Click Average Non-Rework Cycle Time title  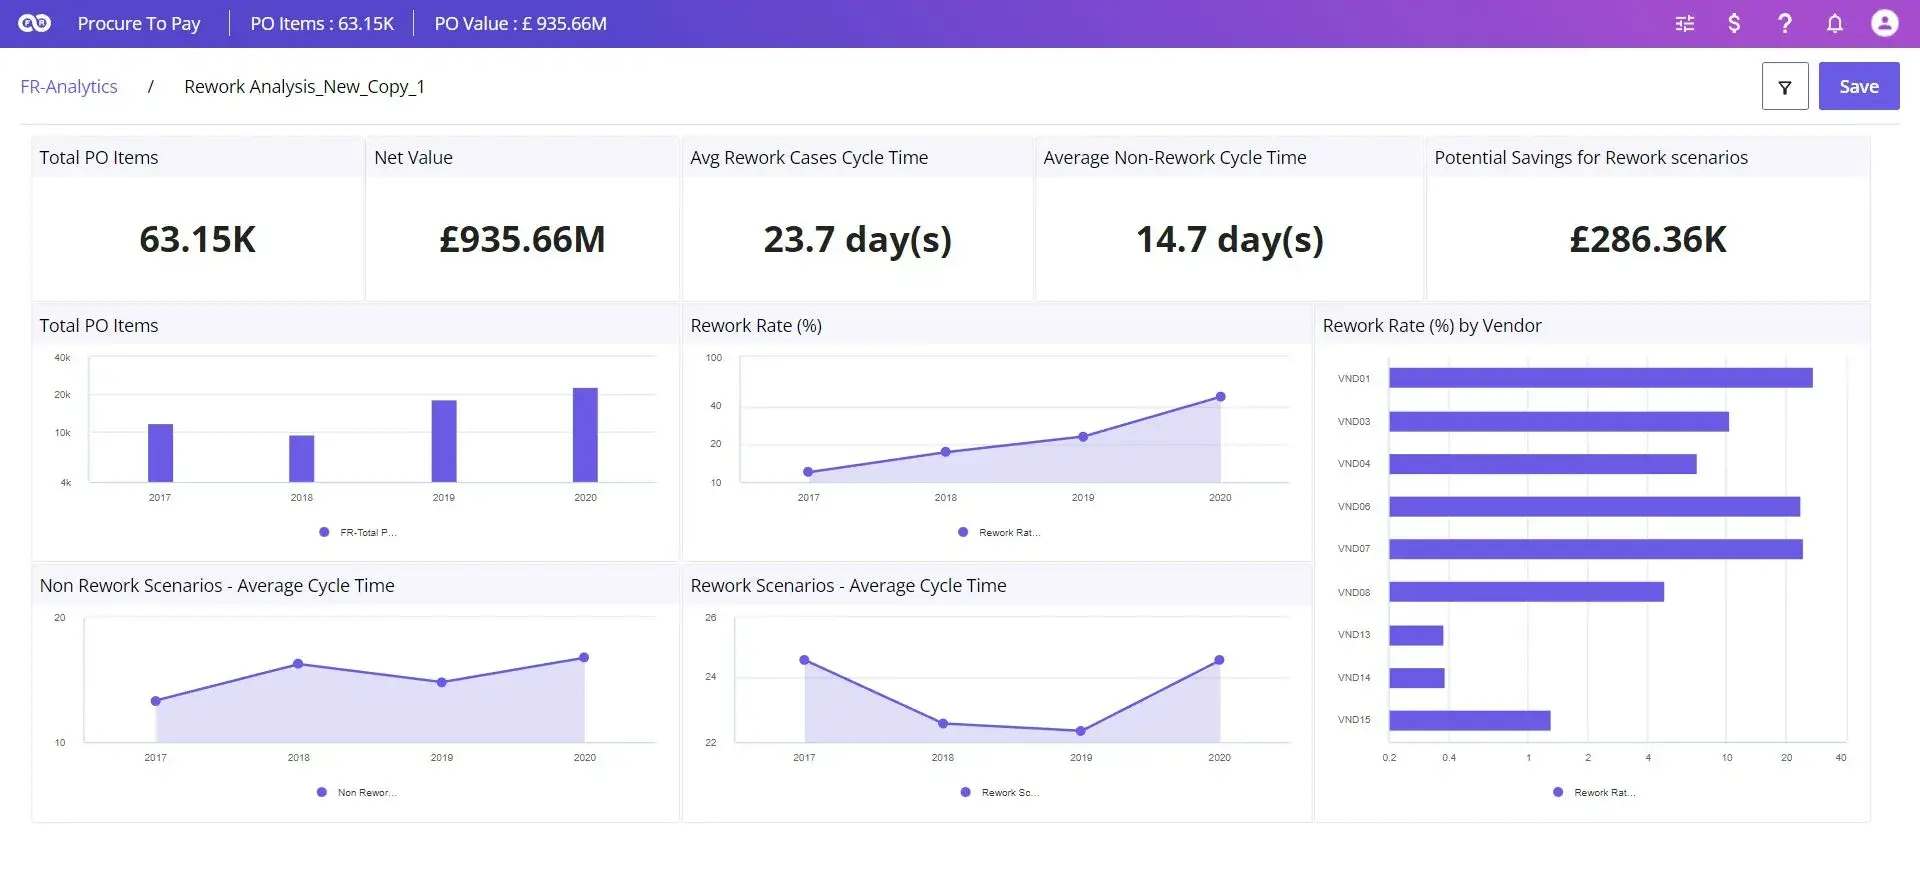point(1175,157)
